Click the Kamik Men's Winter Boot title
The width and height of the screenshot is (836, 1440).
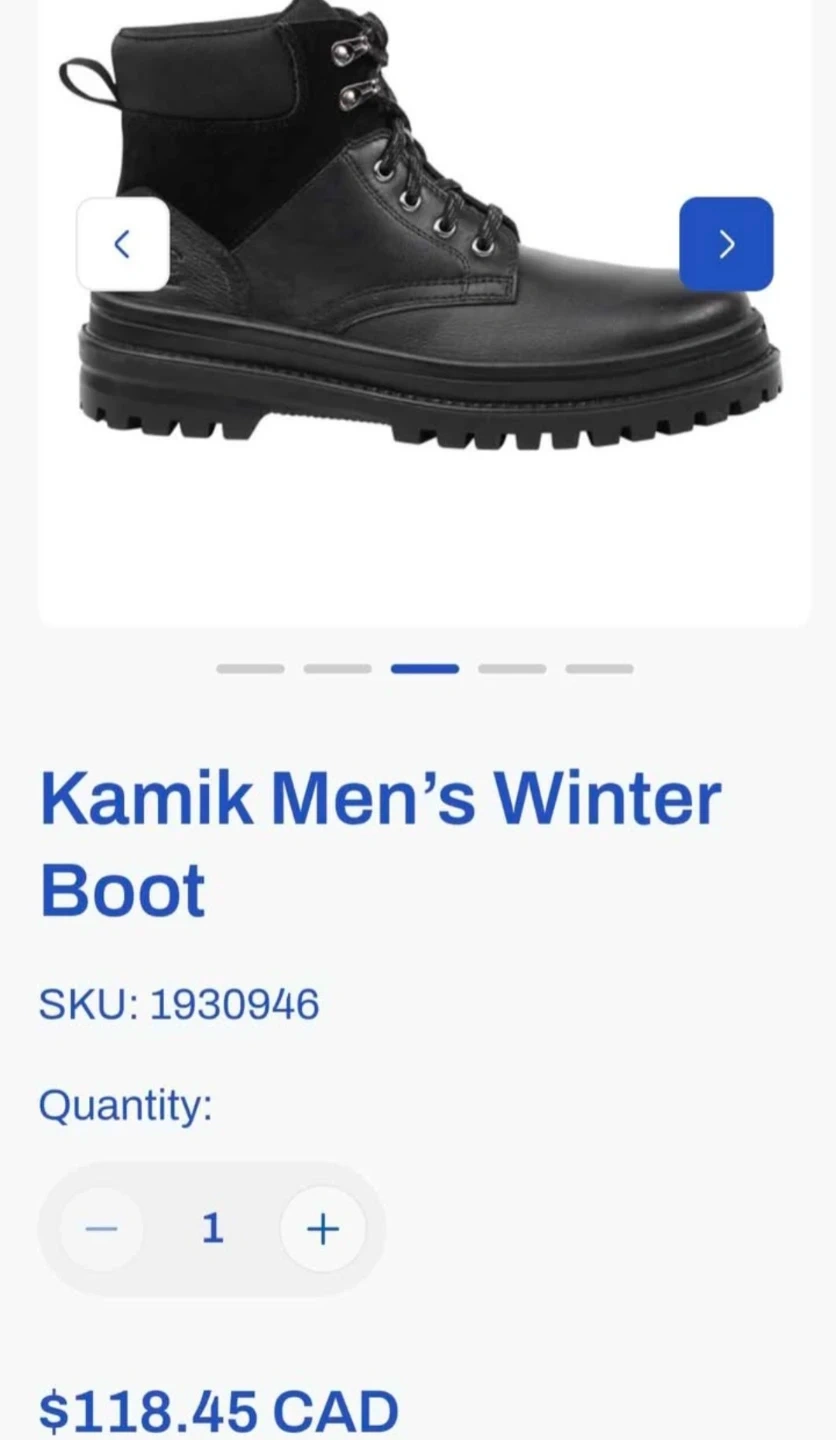[380, 844]
